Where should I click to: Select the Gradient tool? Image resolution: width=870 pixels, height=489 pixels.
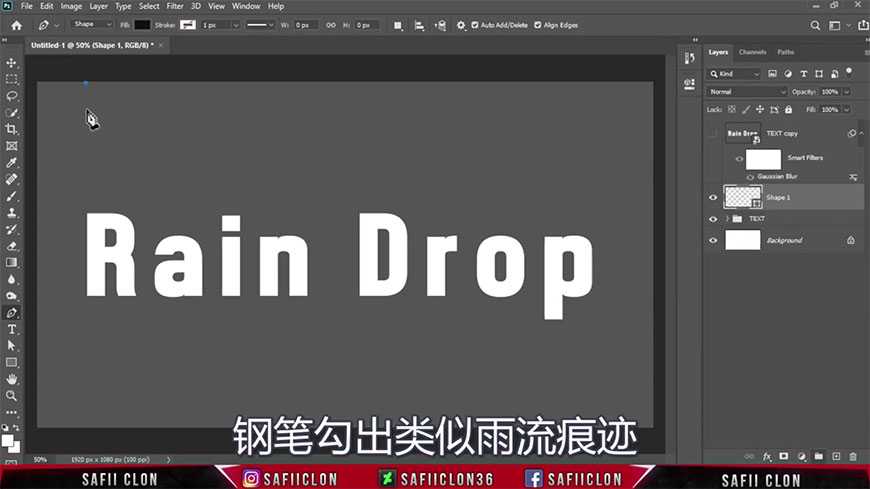pos(11,263)
